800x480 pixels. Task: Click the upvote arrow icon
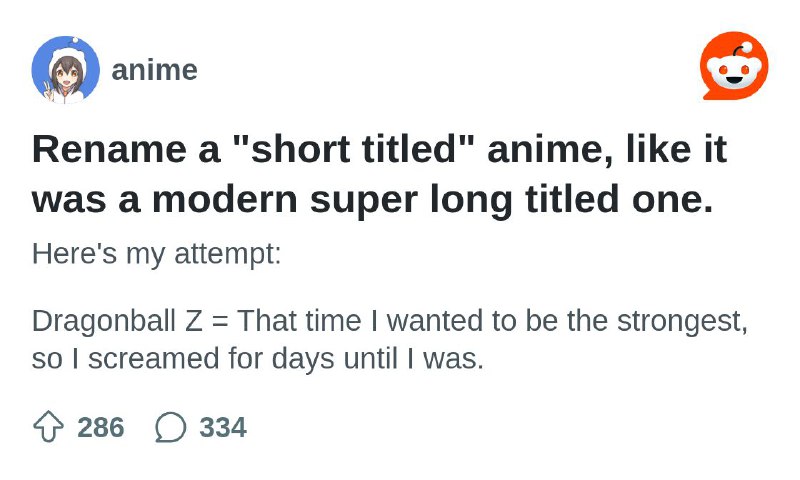pos(48,426)
